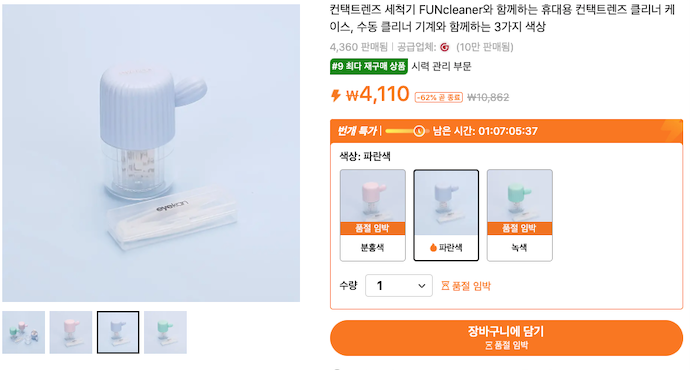Open the 수량 quantity dropdown

399,286
